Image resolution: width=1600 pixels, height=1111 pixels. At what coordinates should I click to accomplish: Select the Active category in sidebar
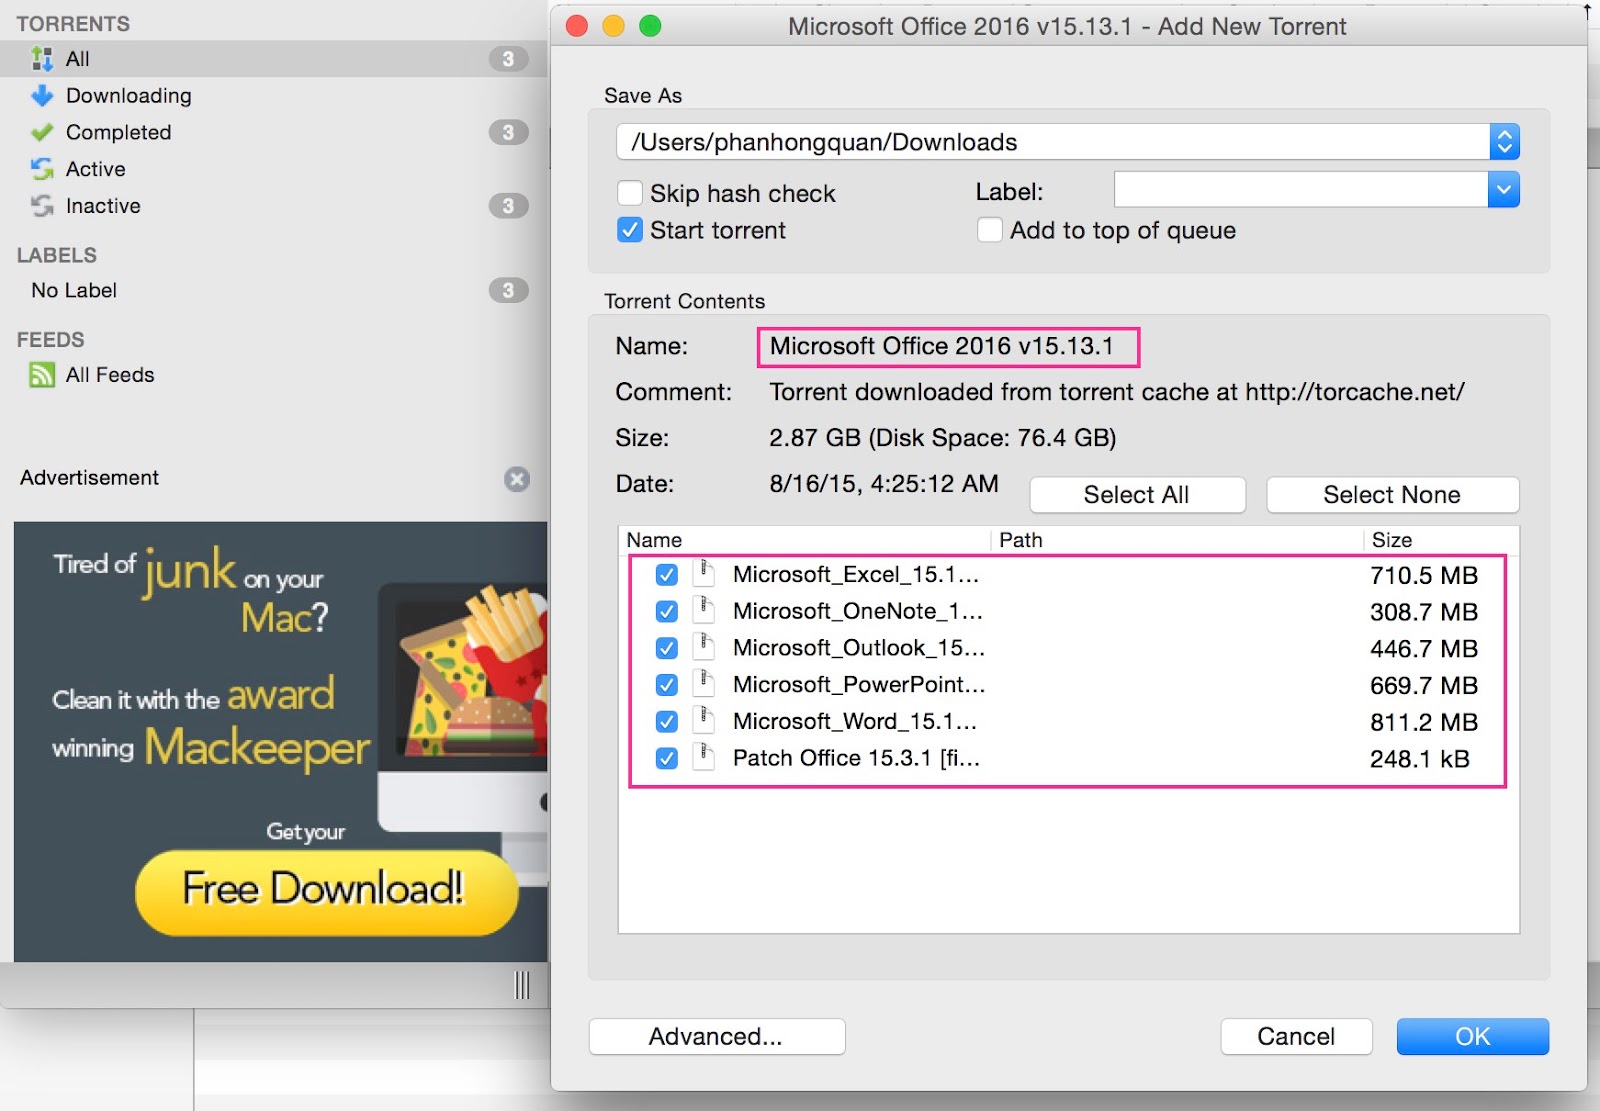click(274, 169)
